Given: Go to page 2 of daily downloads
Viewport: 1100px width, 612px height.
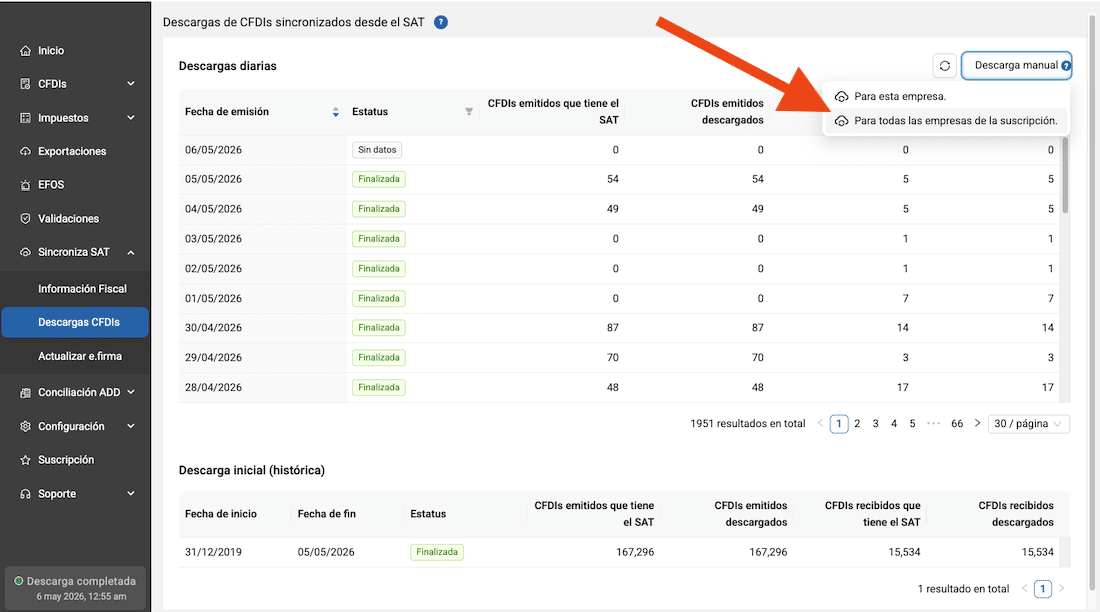Looking at the screenshot, I should tap(857, 424).
